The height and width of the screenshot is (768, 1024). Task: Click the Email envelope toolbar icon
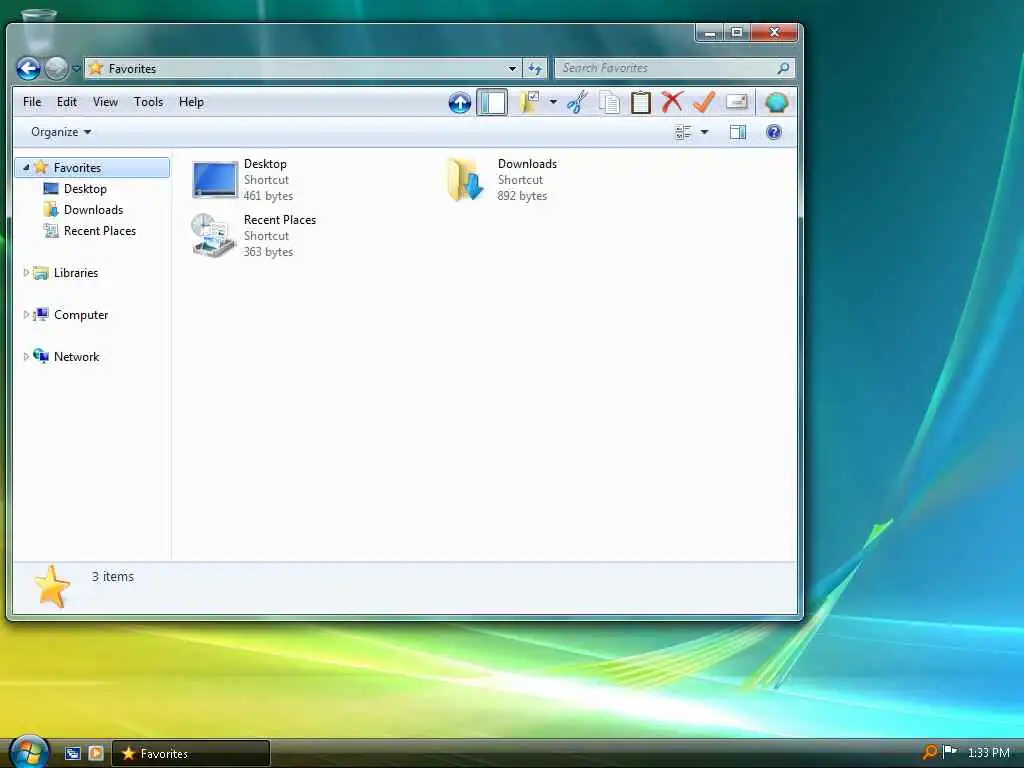tap(736, 101)
